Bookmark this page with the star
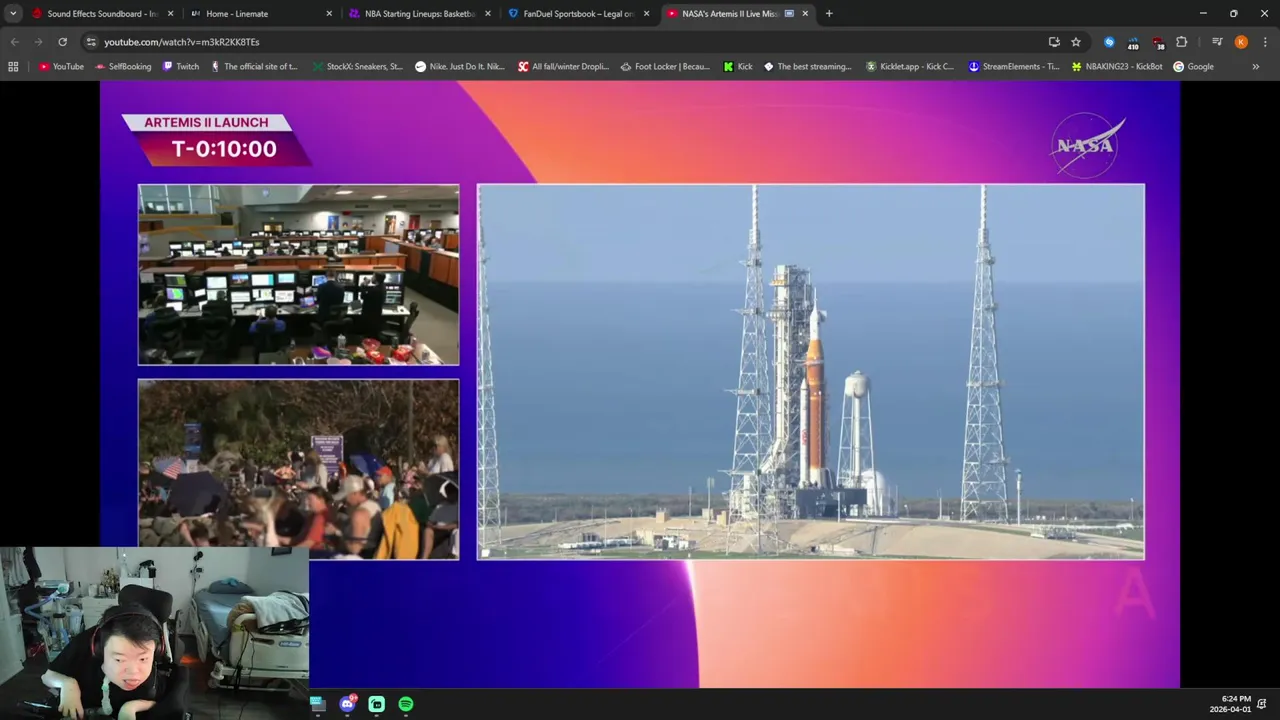Image resolution: width=1280 pixels, height=720 pixels. [1076, 42]
